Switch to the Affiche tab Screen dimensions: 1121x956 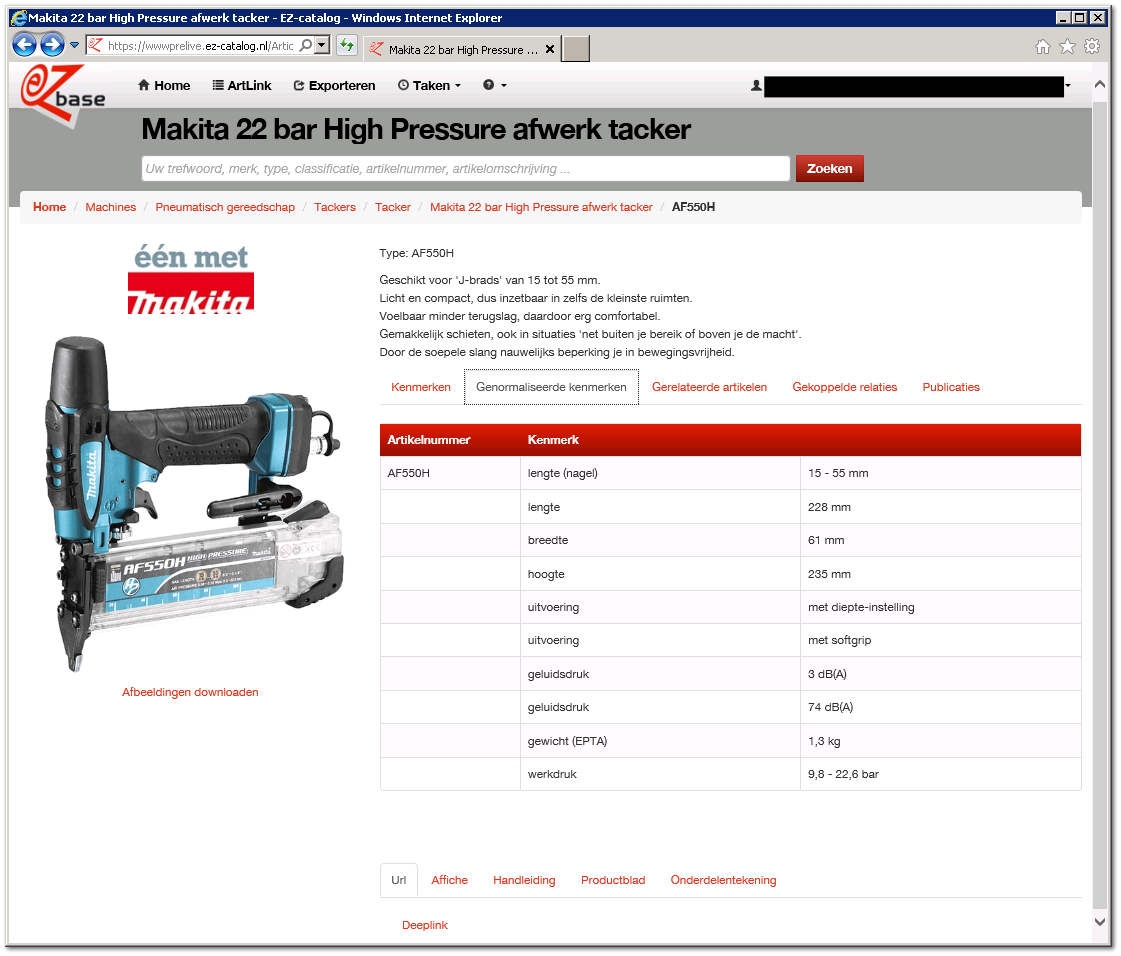tap(449, 880)
